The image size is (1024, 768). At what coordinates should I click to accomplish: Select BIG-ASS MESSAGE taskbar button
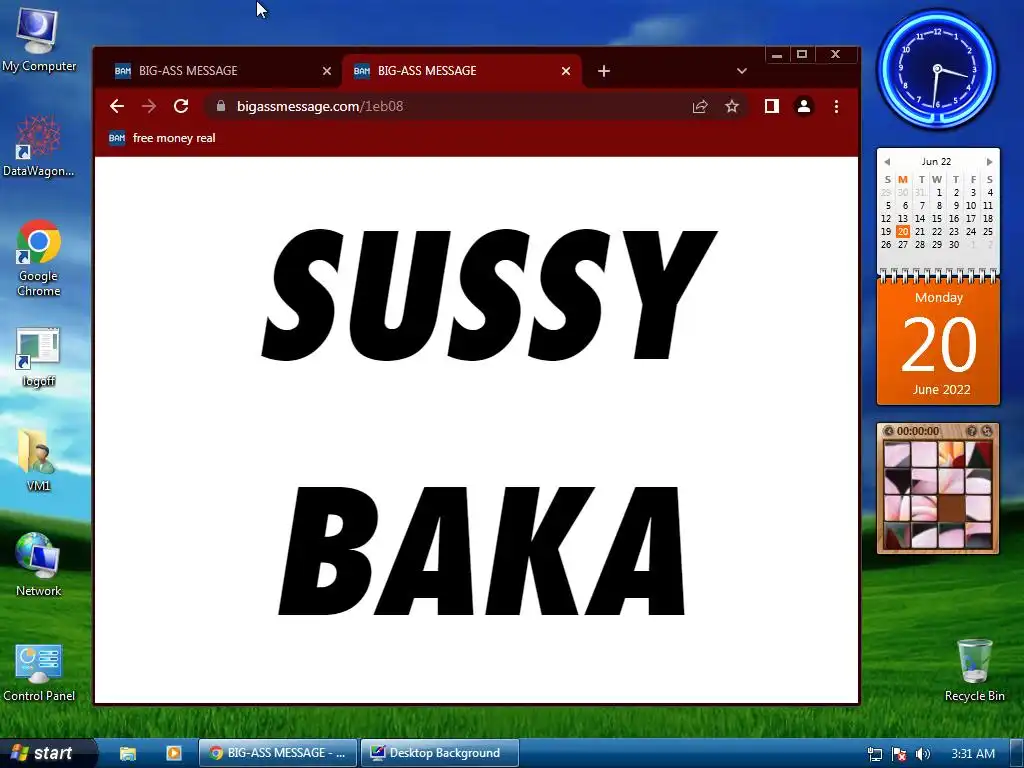click(x=278, y=753)
